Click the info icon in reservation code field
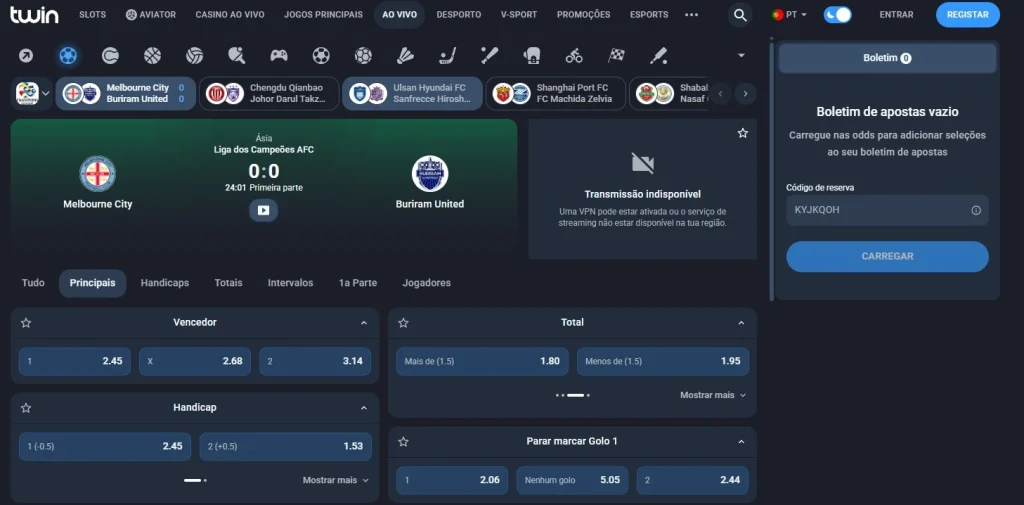 [976, 210]
